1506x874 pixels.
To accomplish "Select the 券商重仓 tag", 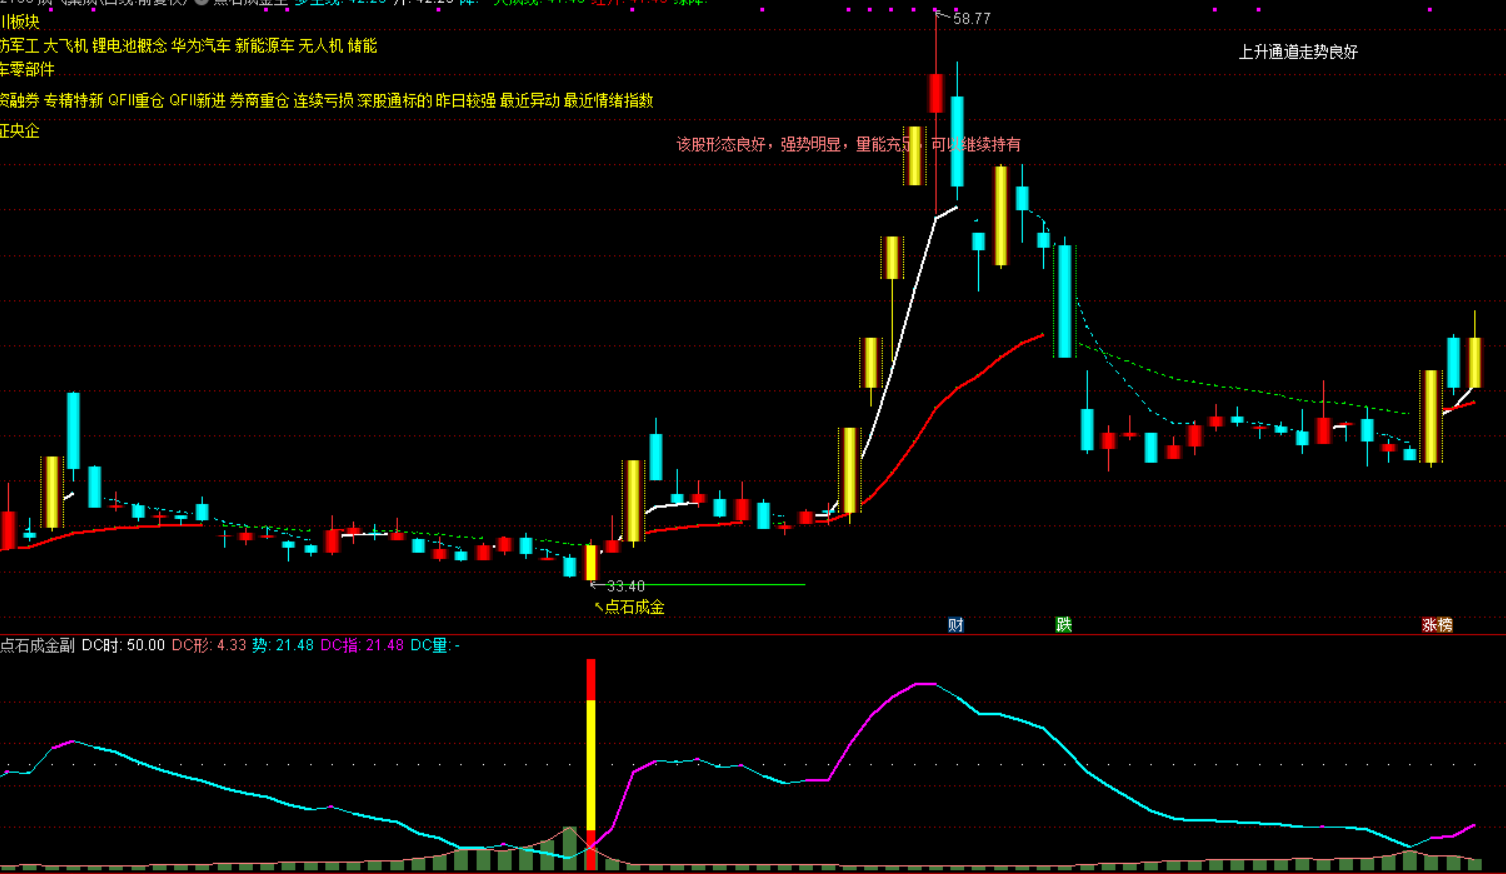I will pyautogui.click(x=259, y=101).
